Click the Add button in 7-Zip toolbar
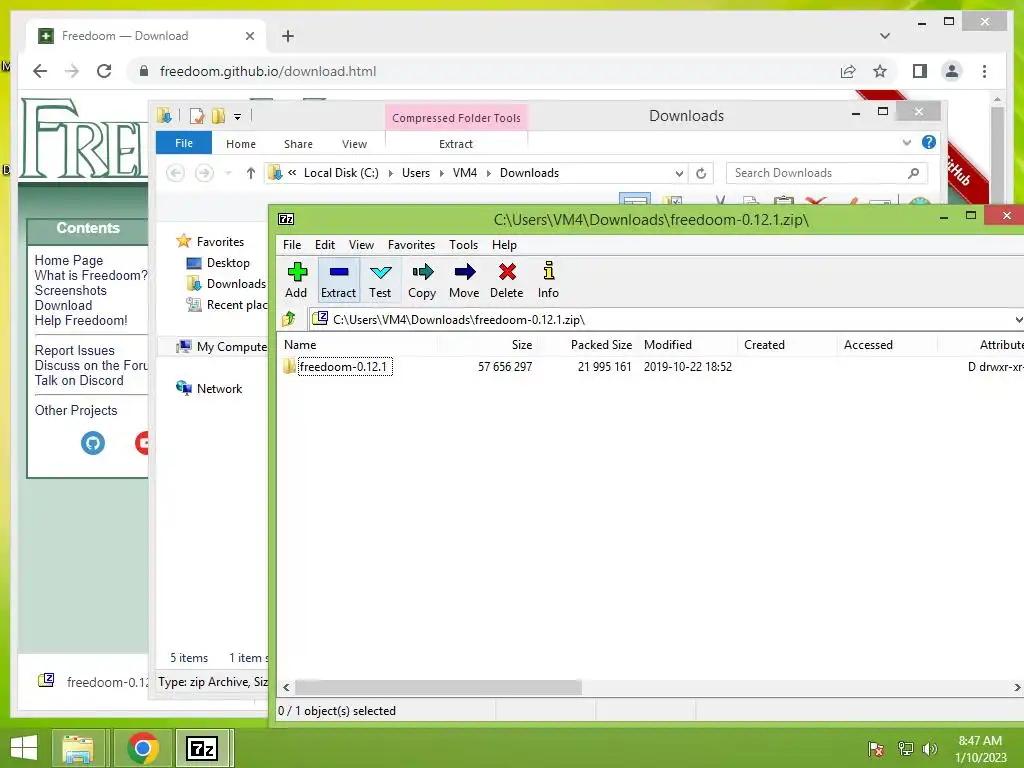 click(x=296, y=280)
